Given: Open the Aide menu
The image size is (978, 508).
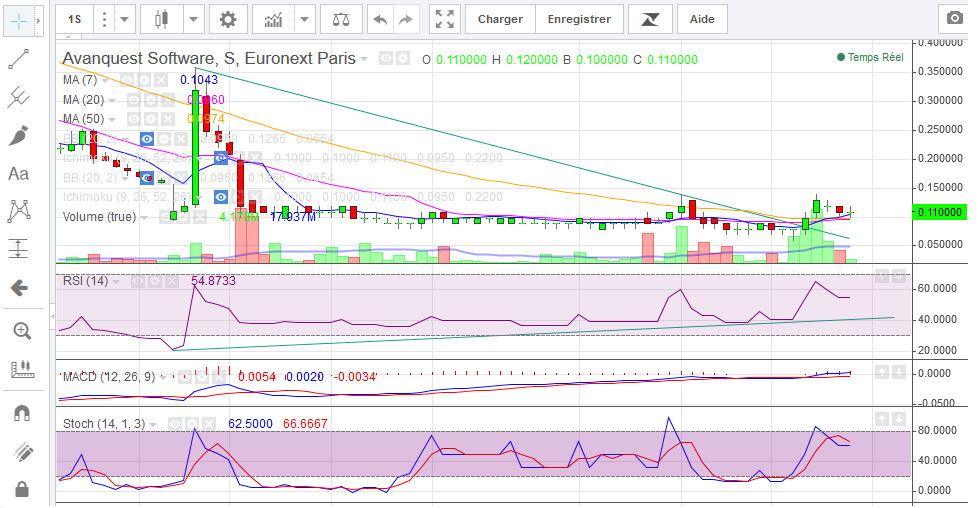Looking at the screenshot, I should coord(702,18).
